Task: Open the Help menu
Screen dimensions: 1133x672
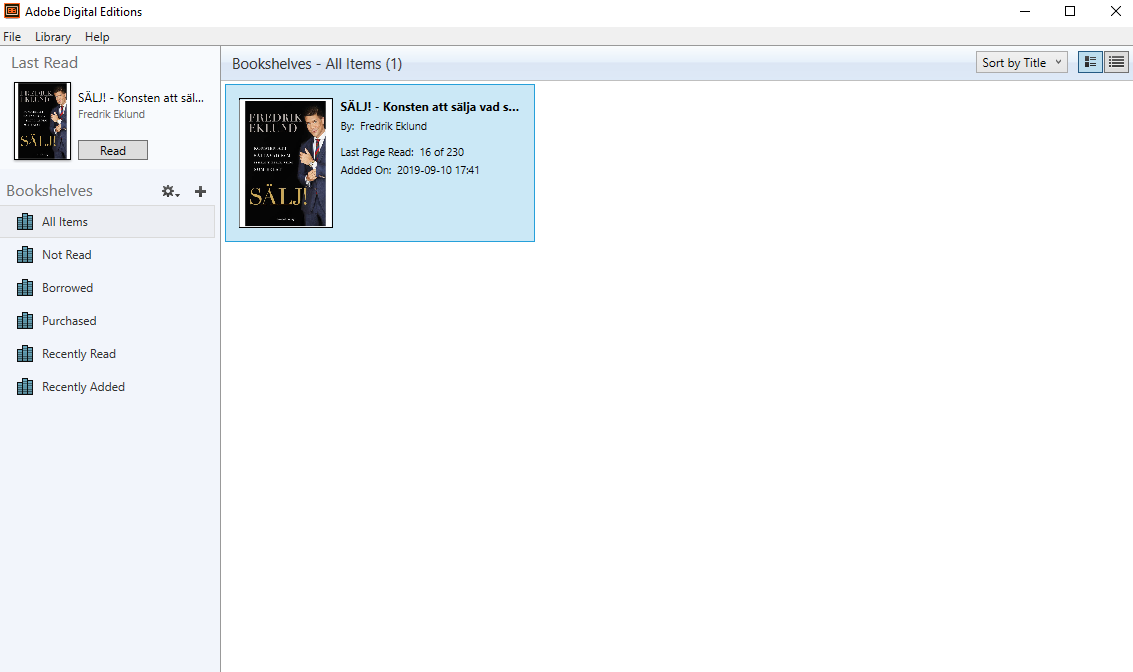Action: [97, 37]
